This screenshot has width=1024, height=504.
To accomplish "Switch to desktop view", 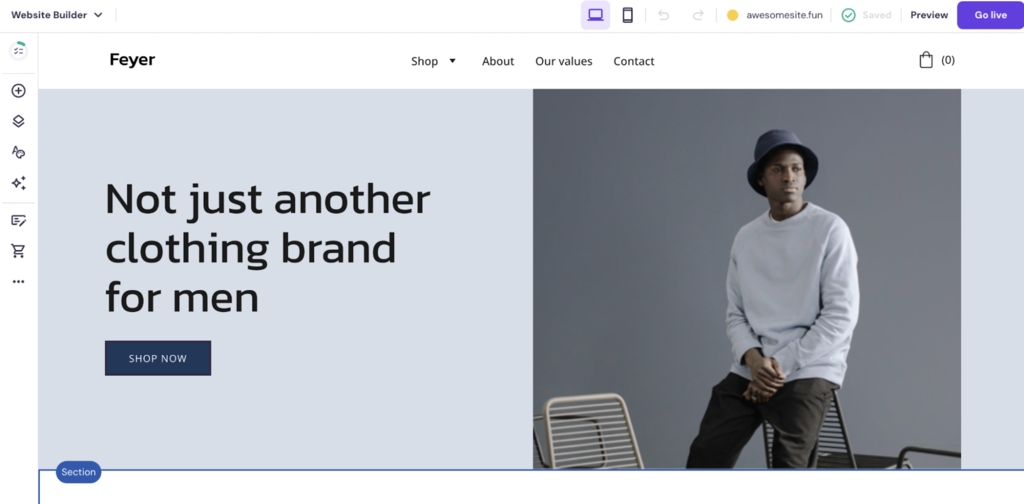I will [x=595, y=15].
